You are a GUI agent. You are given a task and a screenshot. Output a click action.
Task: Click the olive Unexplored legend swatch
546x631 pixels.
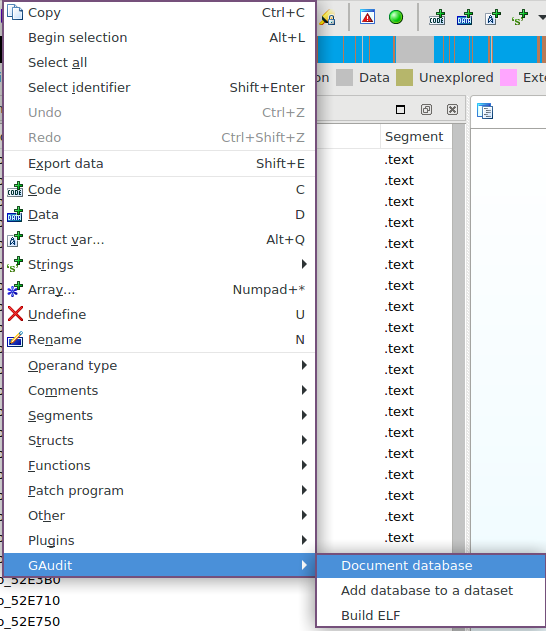[x=404, y=78]
